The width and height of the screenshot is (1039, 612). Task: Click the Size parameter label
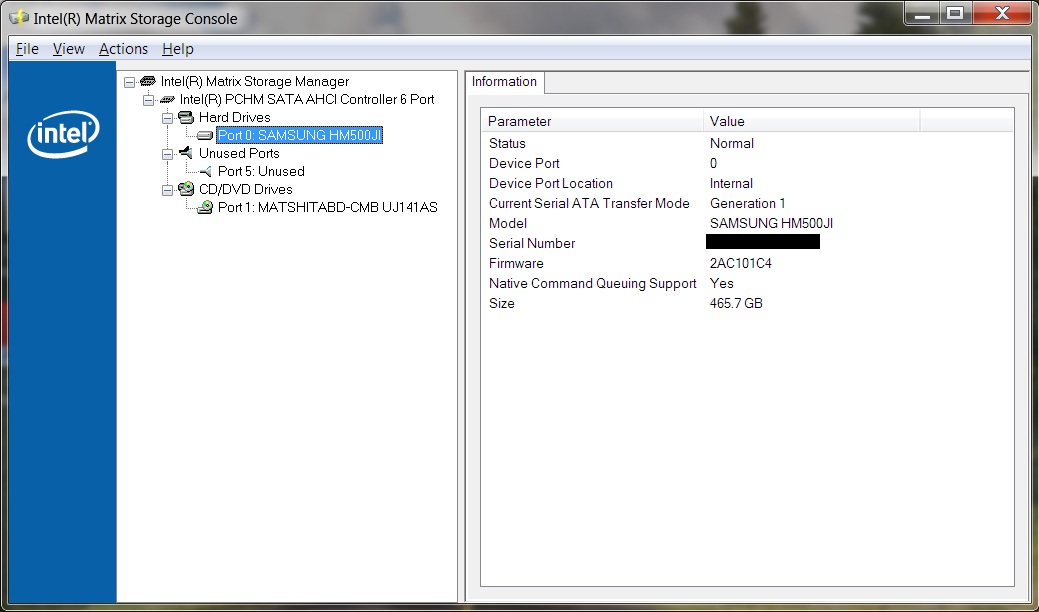pos(502,303)
